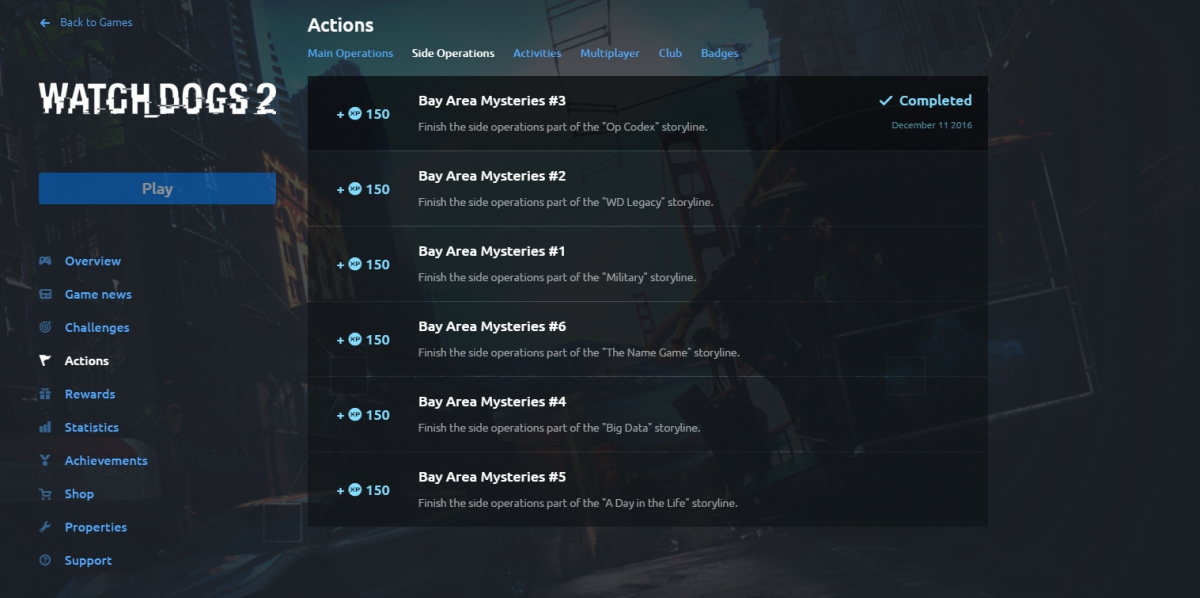The width and height of the screenshot is (1200, 598).
Task: Click the Support question mark icon
Action: (45, 560)
